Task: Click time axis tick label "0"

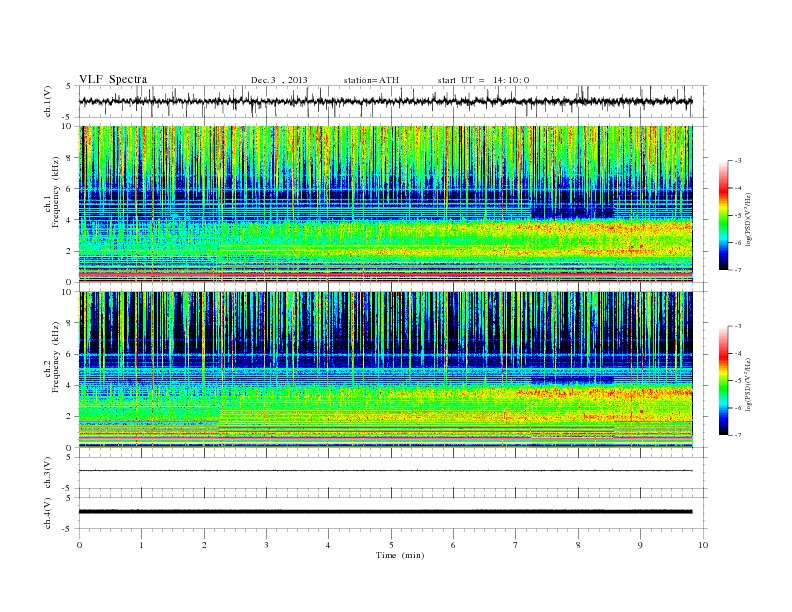Action: 79,545
